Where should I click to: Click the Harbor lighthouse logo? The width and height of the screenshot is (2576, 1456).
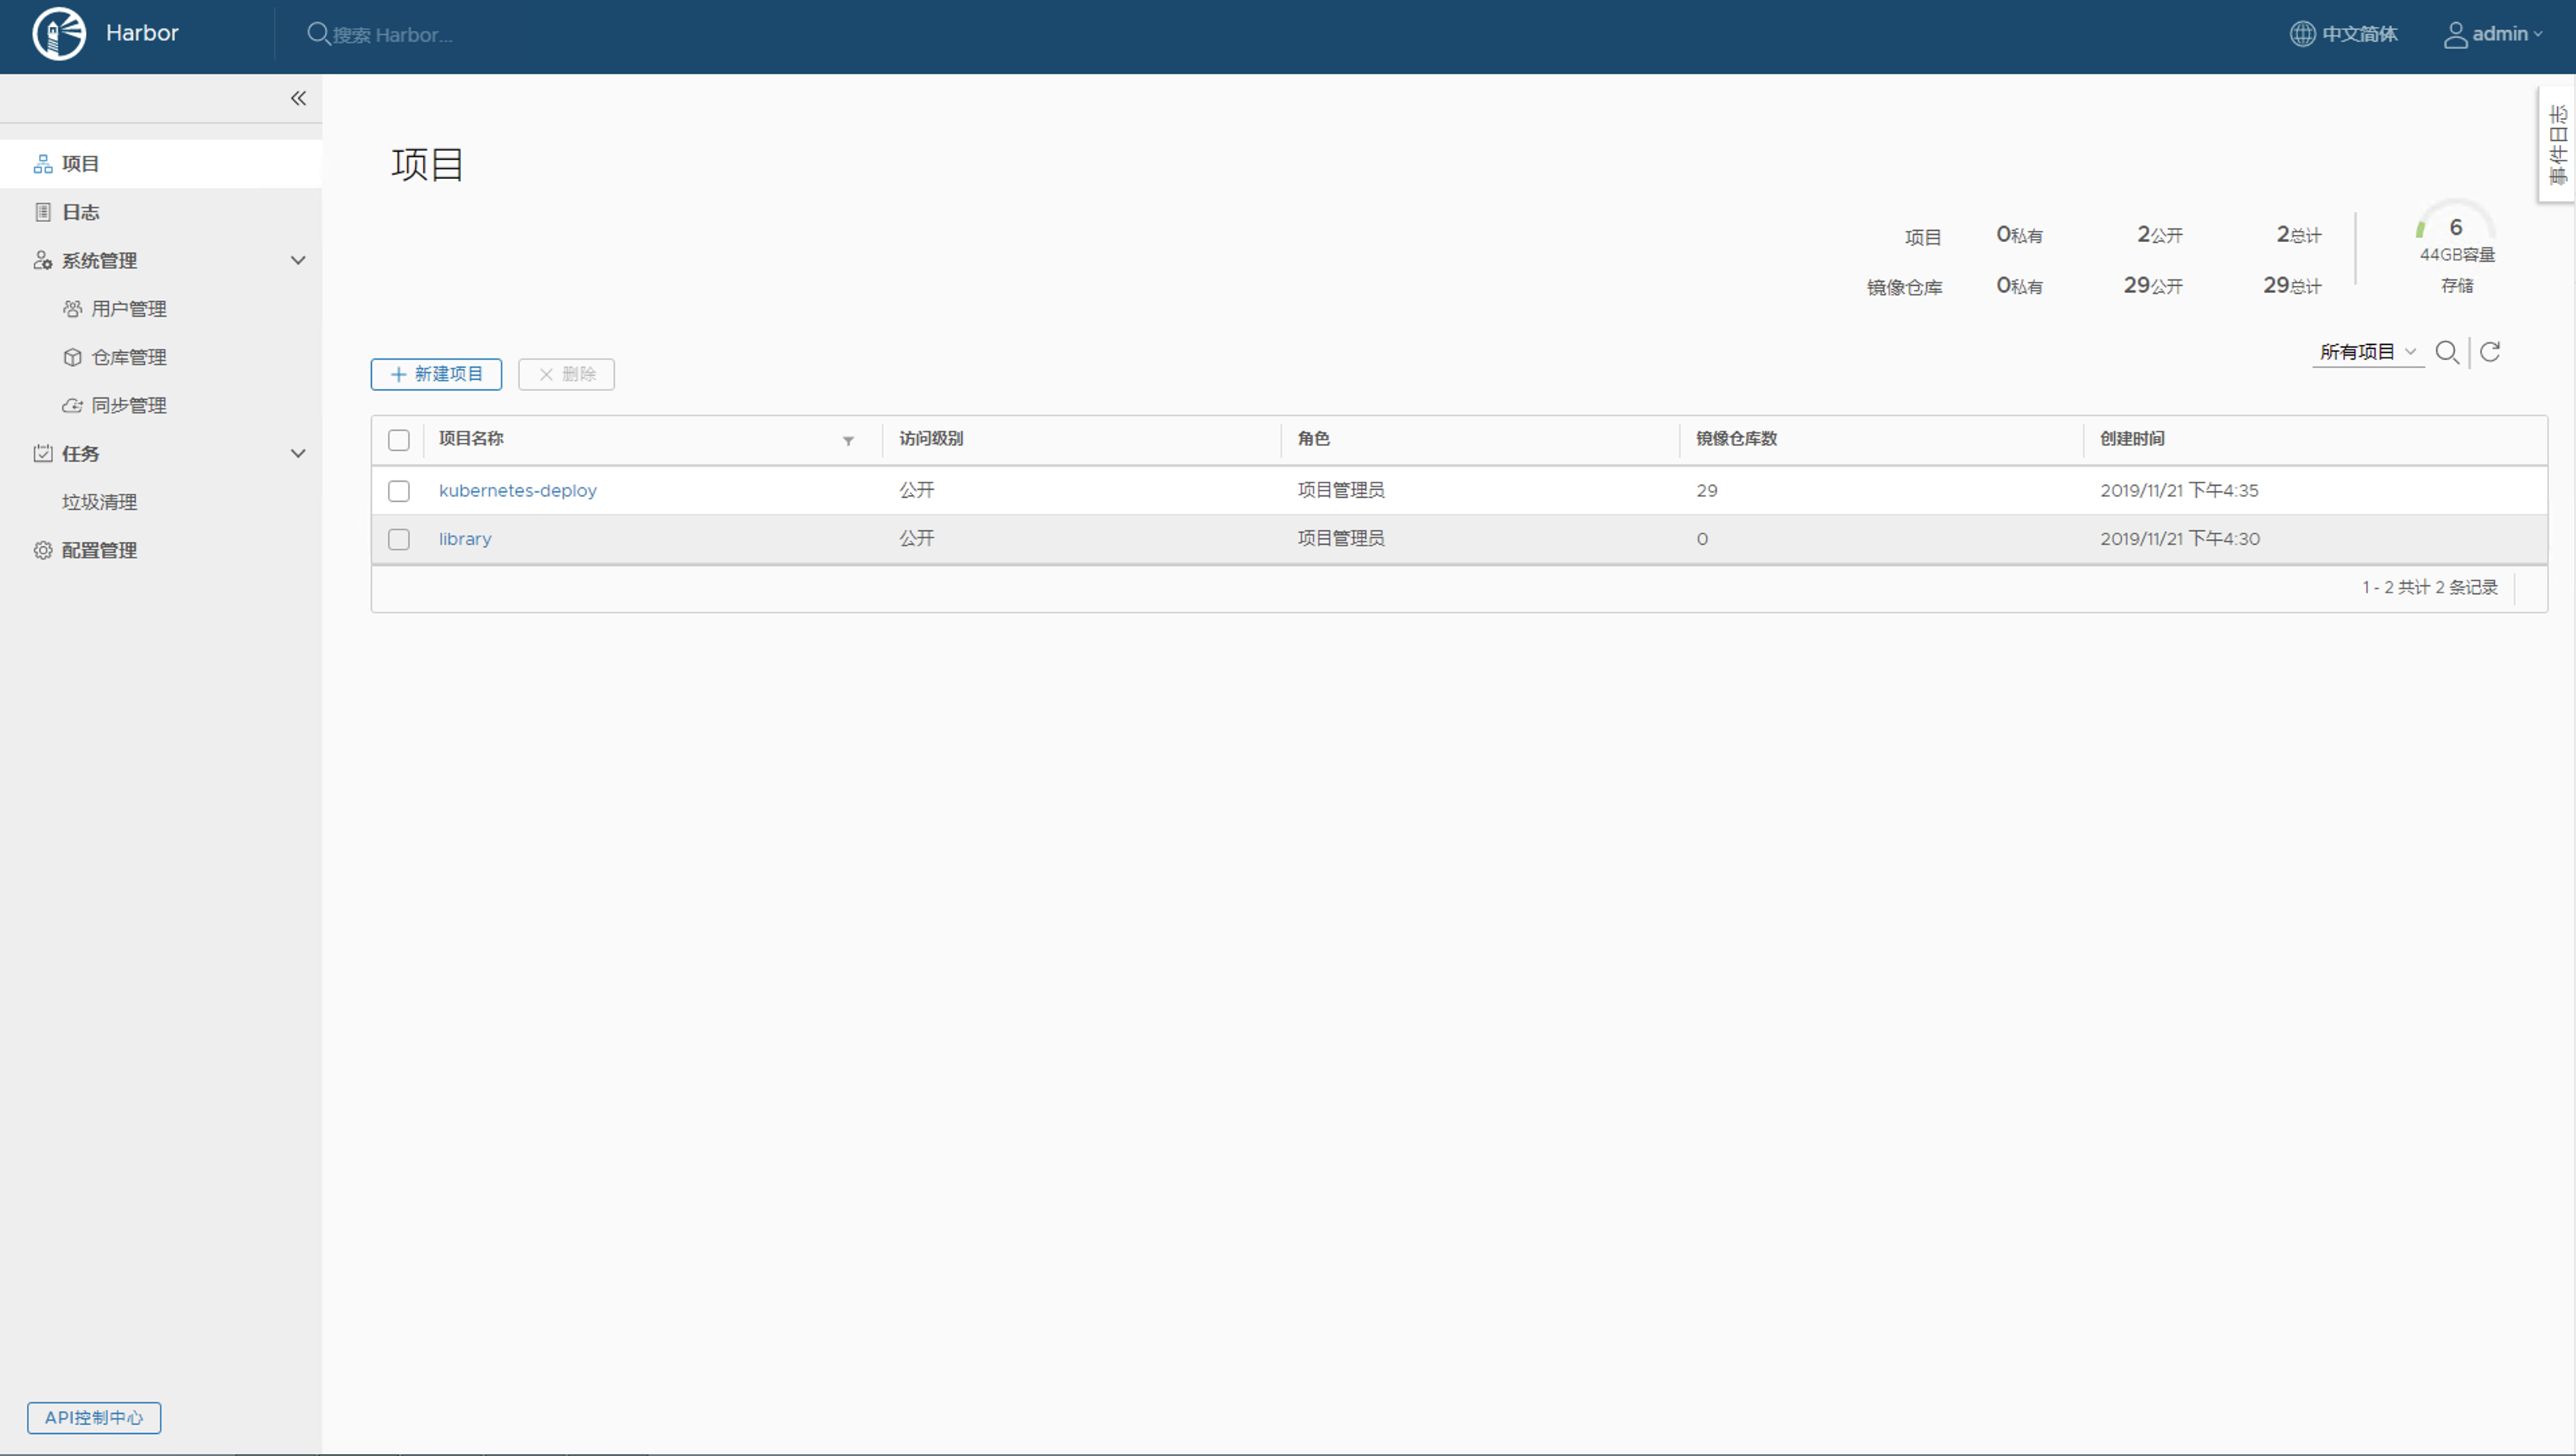click(59, 34)
